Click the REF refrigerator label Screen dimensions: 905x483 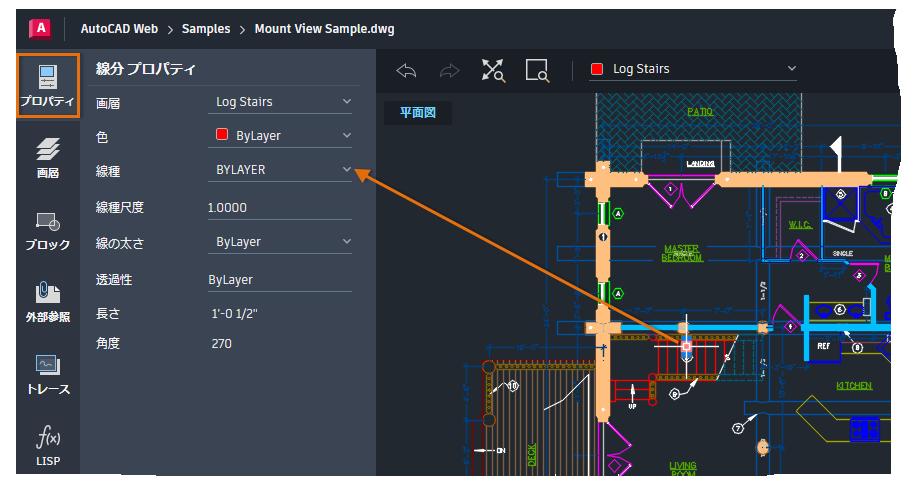coord(824,346)
